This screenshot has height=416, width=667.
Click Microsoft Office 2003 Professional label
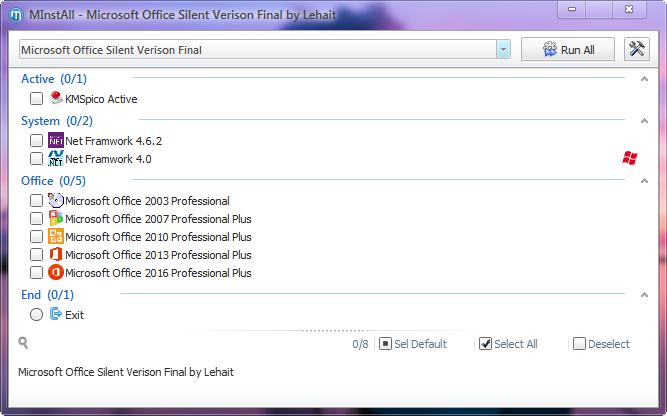click(x=147, y=201)
